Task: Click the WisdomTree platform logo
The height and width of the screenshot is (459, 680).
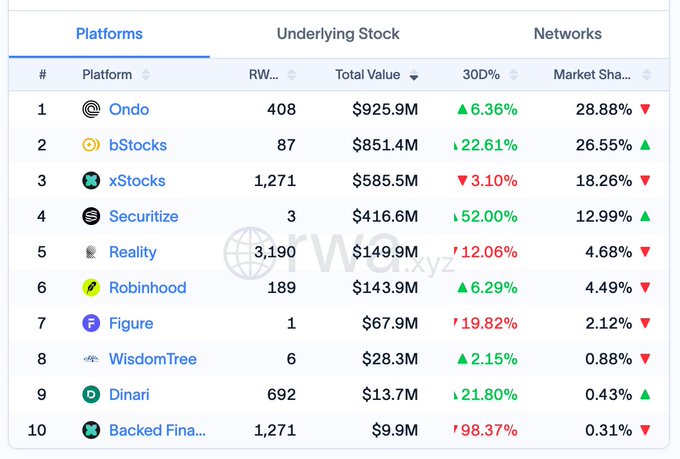Action: coord(91,359)
